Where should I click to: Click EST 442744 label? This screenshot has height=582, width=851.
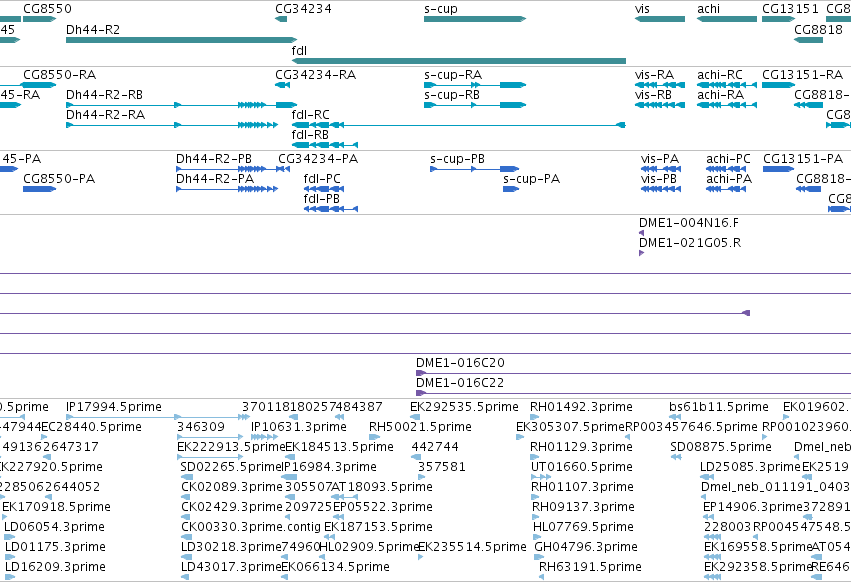435,447
